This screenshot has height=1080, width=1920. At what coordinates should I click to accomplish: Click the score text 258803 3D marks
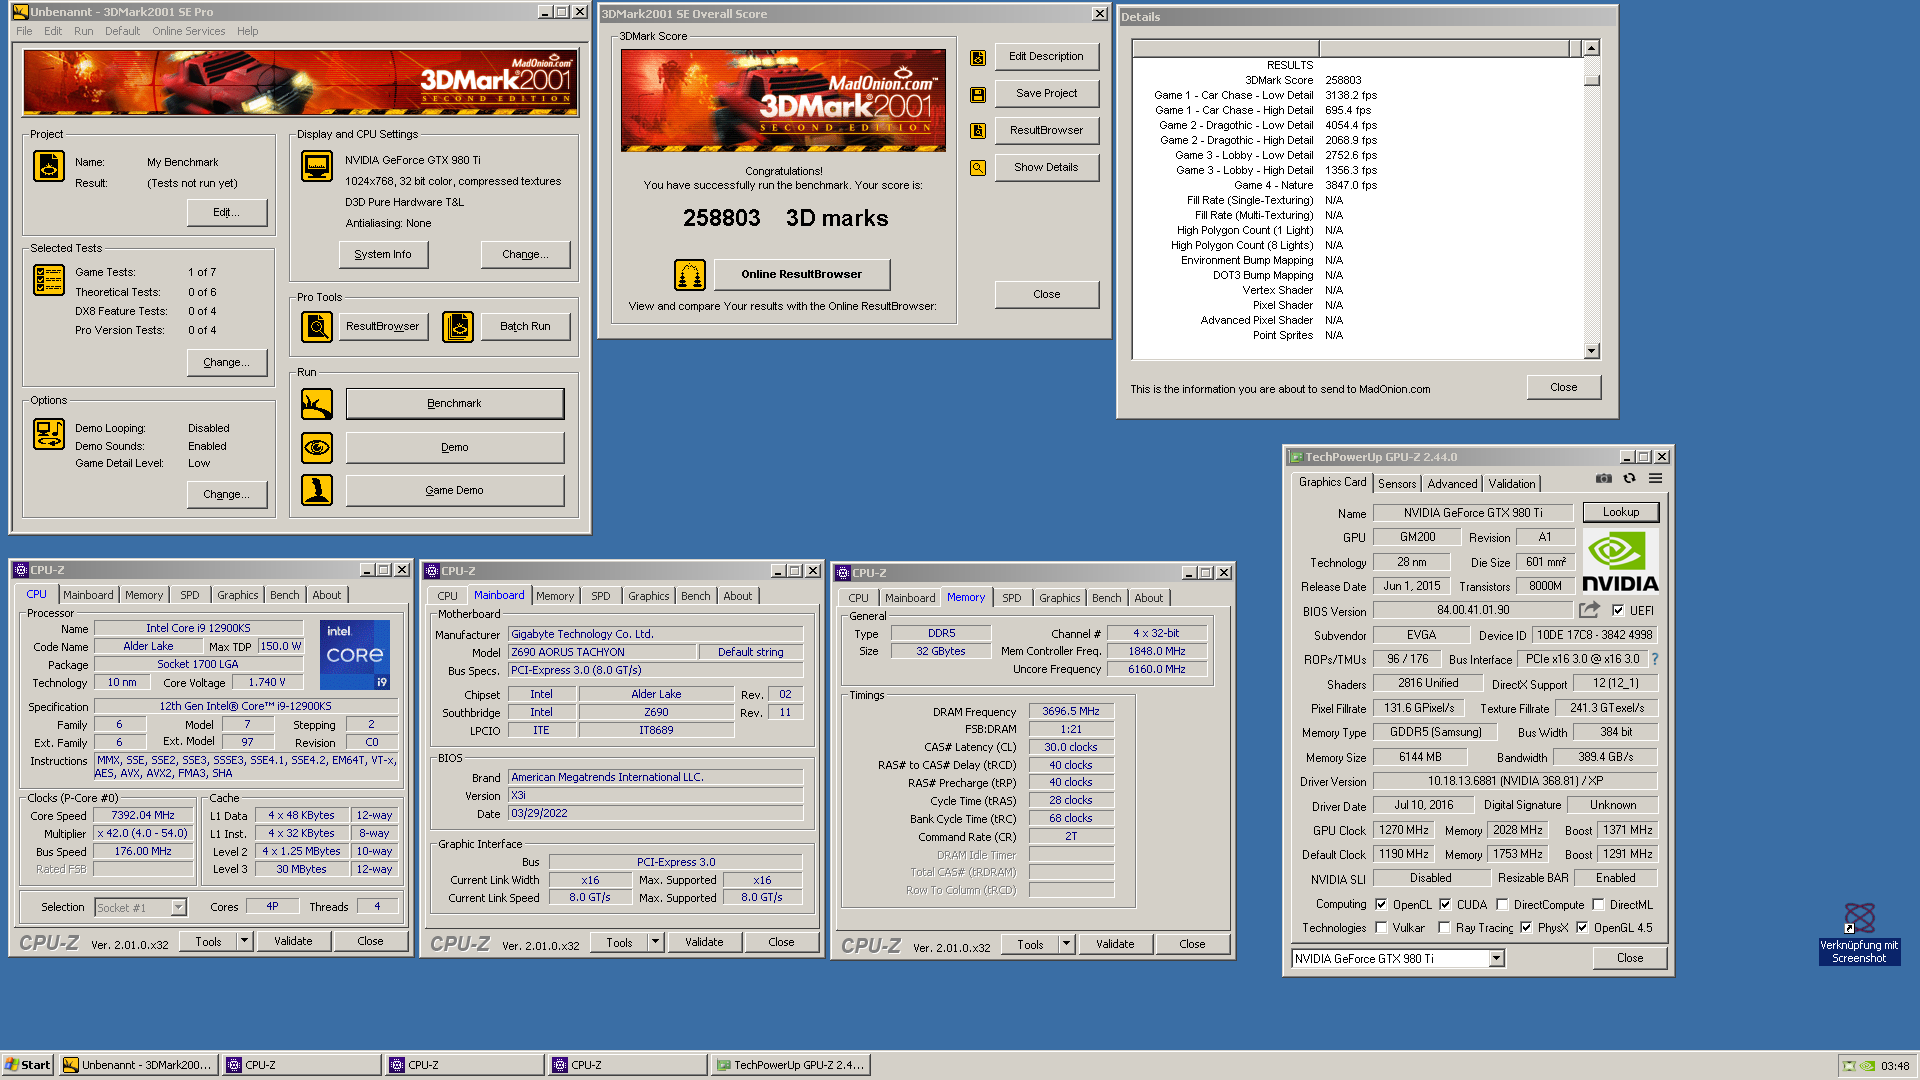785,219
